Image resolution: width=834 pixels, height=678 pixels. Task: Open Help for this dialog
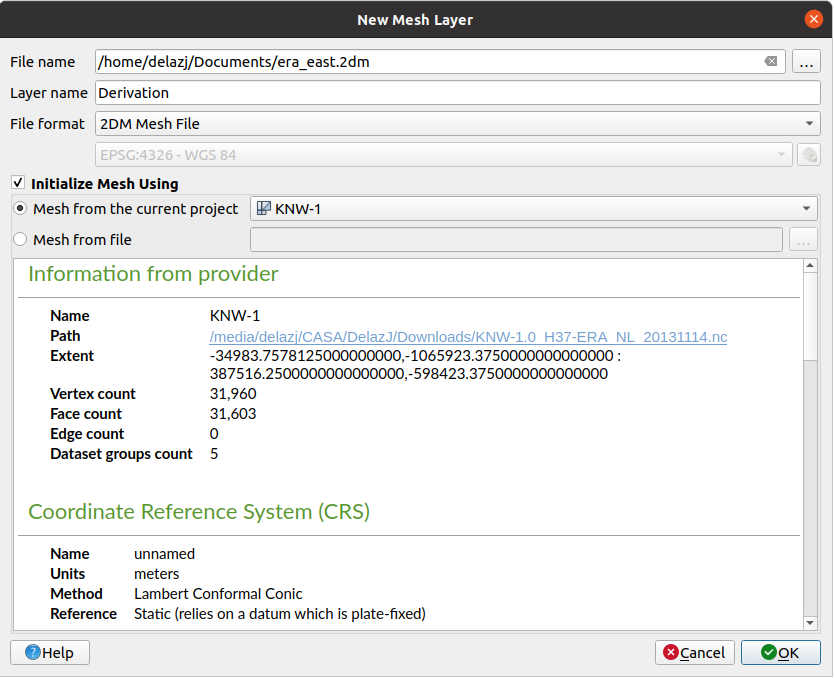50,652
